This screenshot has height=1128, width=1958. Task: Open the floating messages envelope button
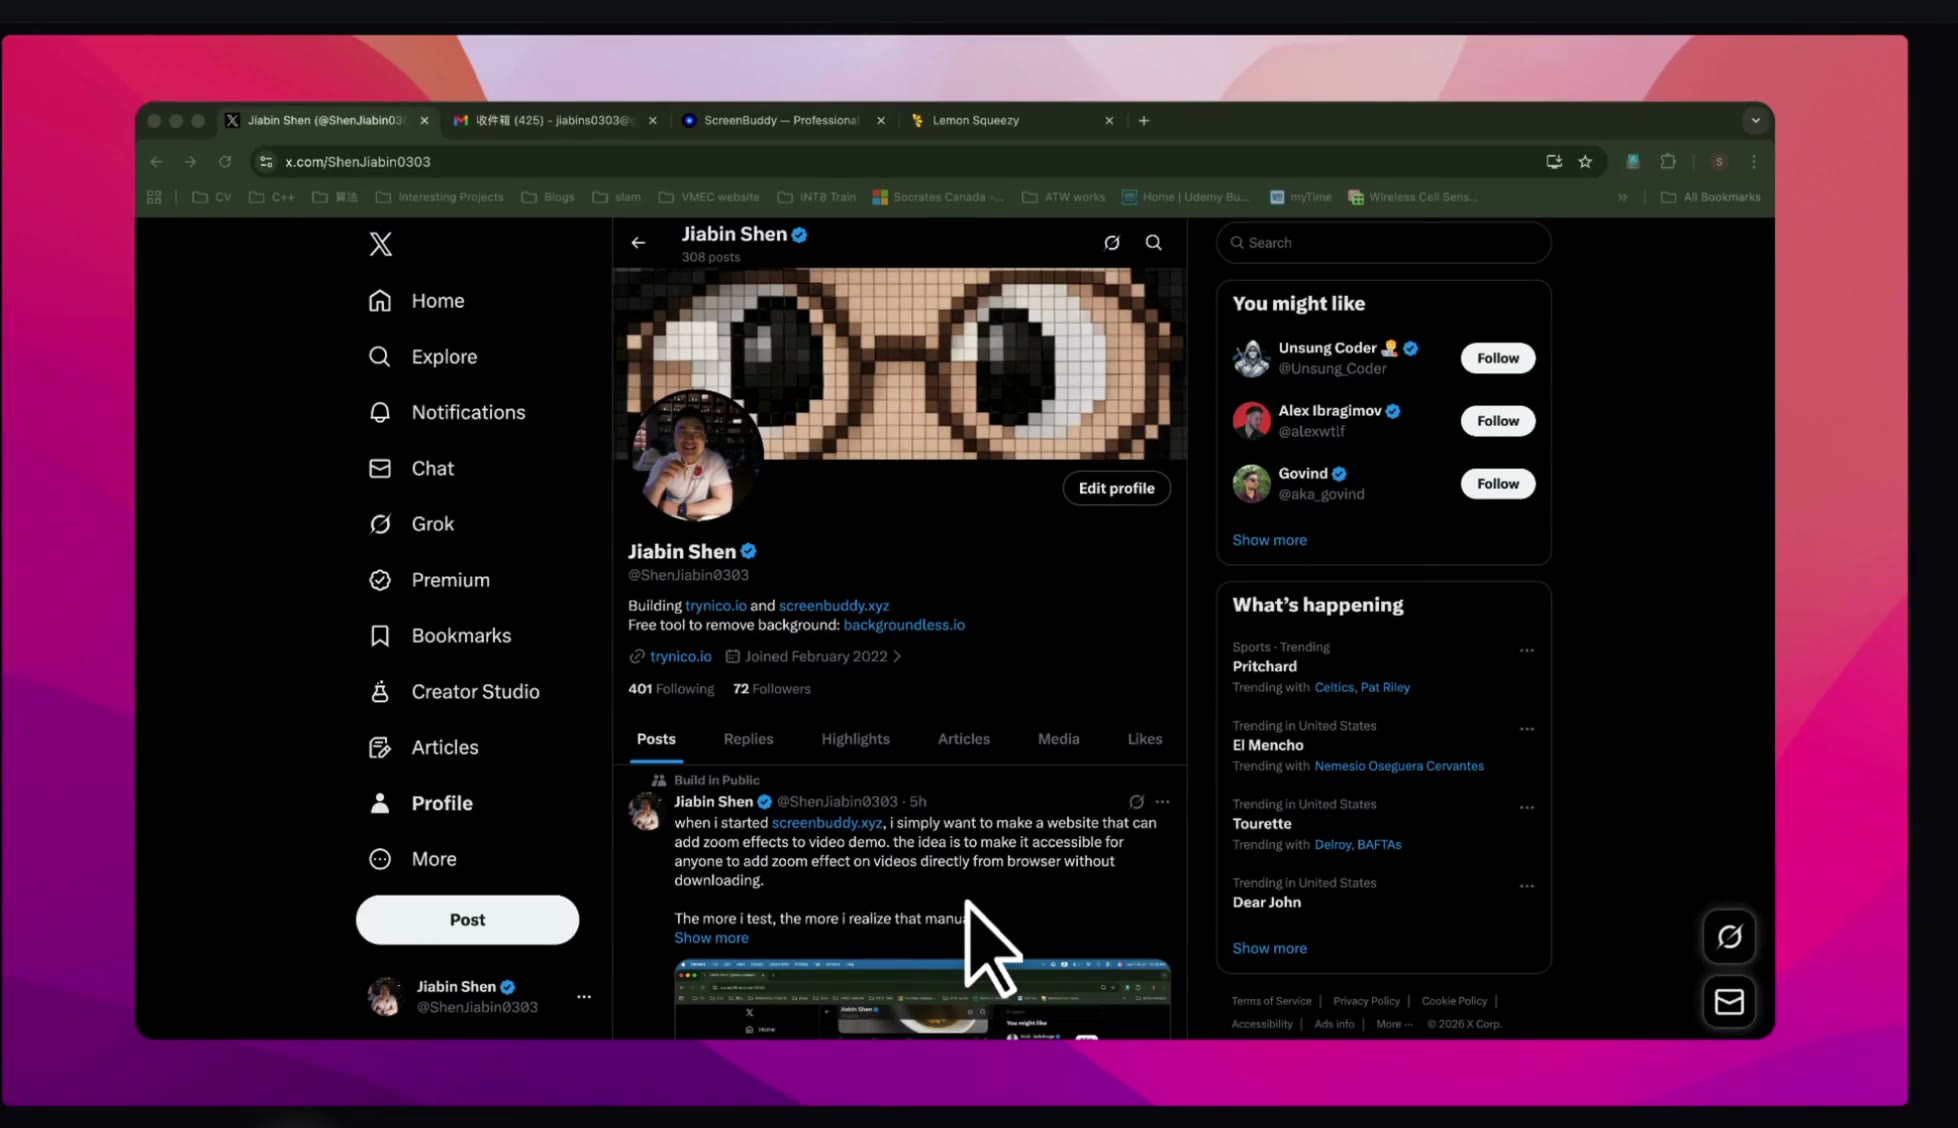tap(1729, 1002)
